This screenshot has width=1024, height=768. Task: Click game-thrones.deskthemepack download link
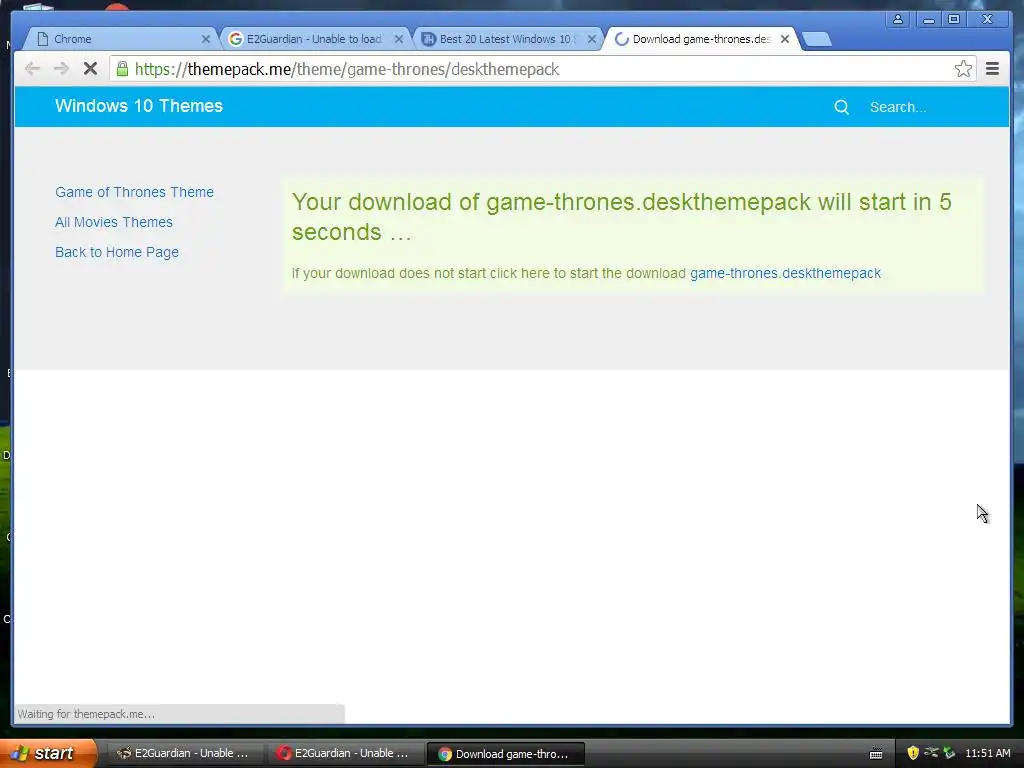point(785,273)
